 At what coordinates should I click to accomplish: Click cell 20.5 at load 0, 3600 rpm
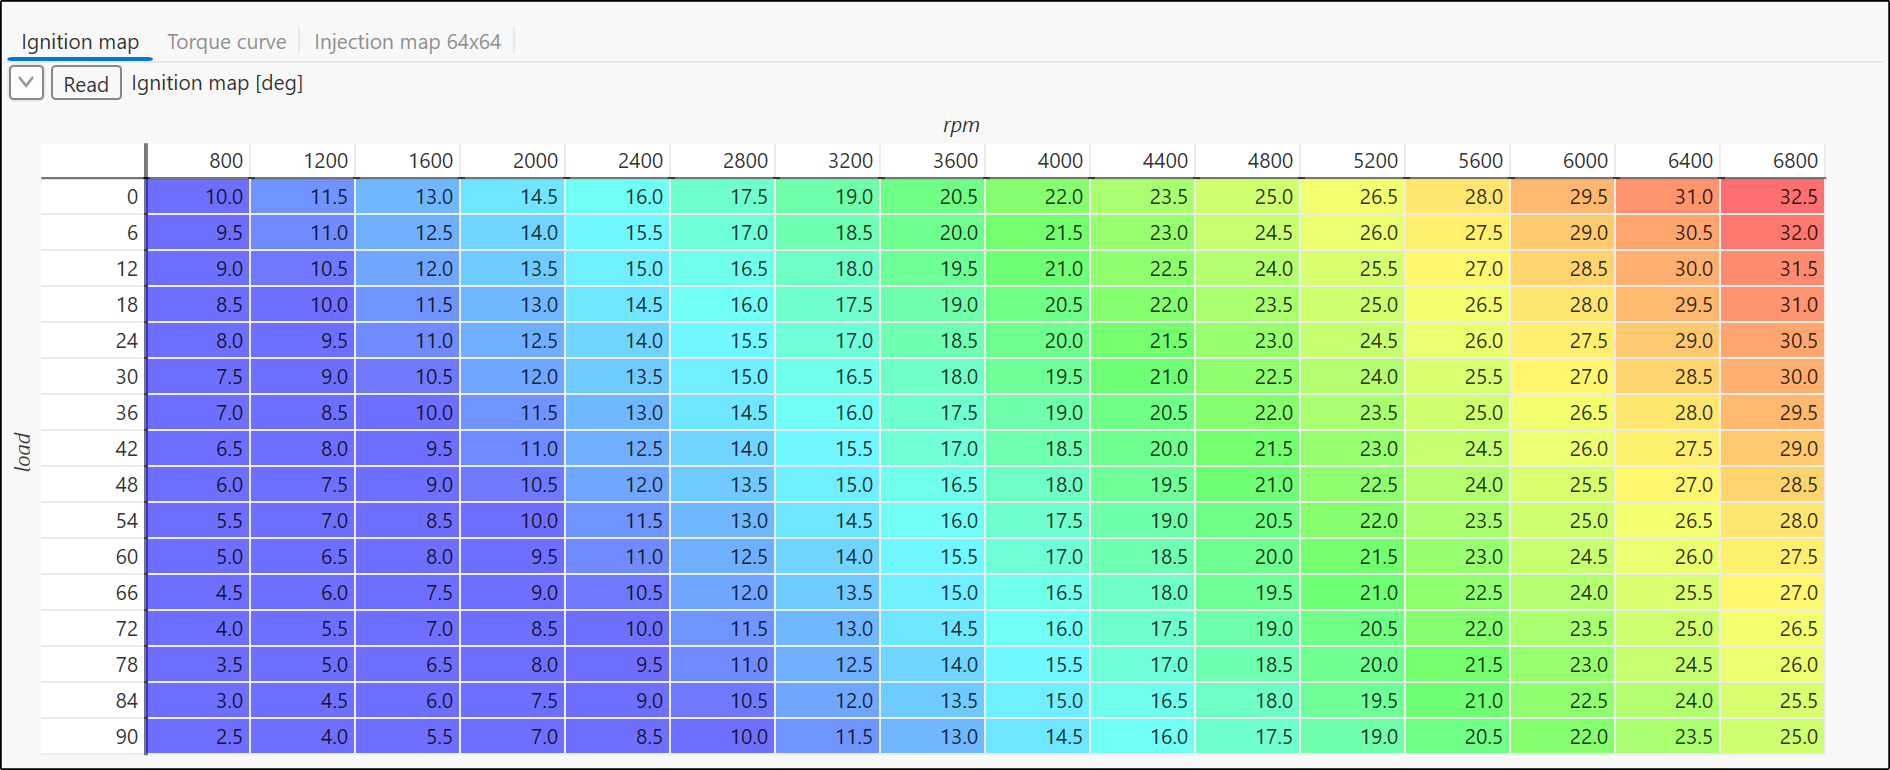point(933,197)
